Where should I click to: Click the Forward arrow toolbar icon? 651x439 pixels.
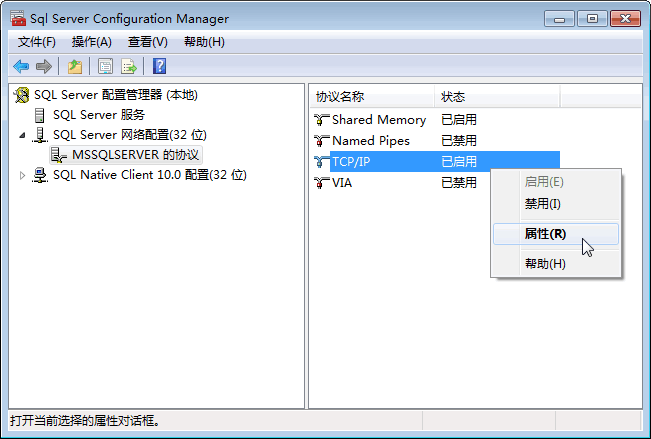[44, 66]
